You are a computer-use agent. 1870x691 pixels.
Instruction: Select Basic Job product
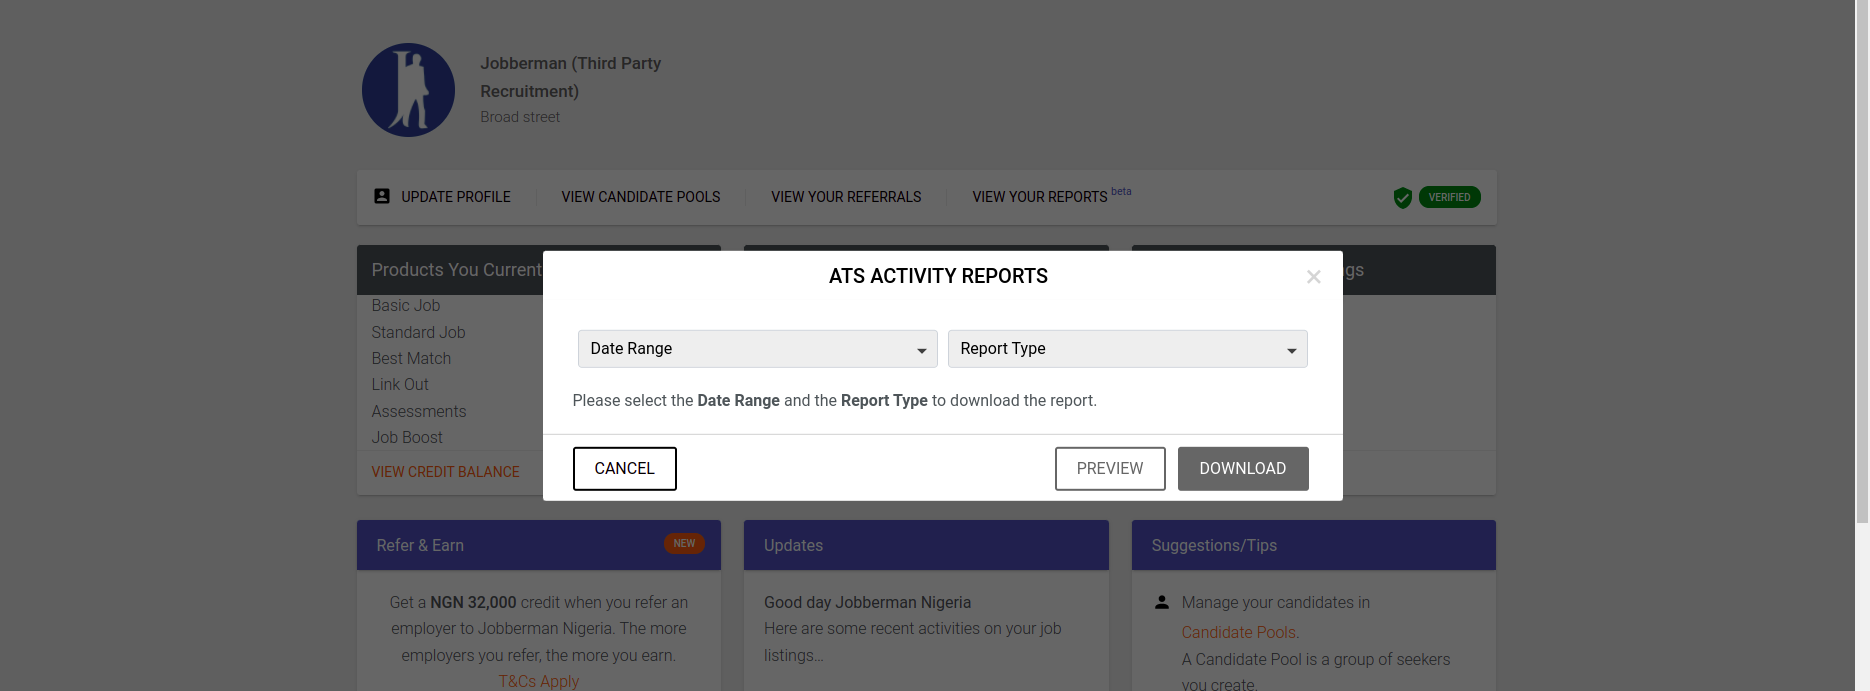click(405, 306)
